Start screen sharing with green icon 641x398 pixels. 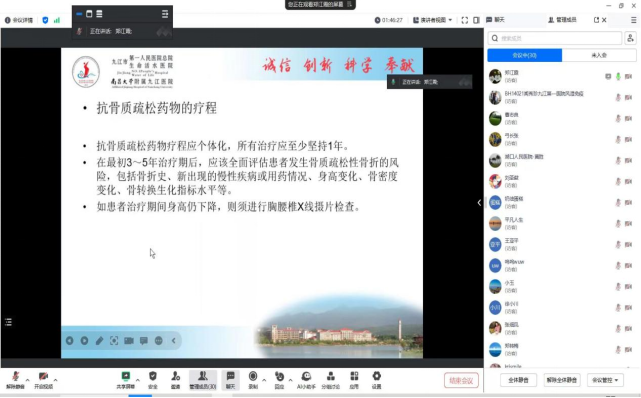tap(126, 380)
